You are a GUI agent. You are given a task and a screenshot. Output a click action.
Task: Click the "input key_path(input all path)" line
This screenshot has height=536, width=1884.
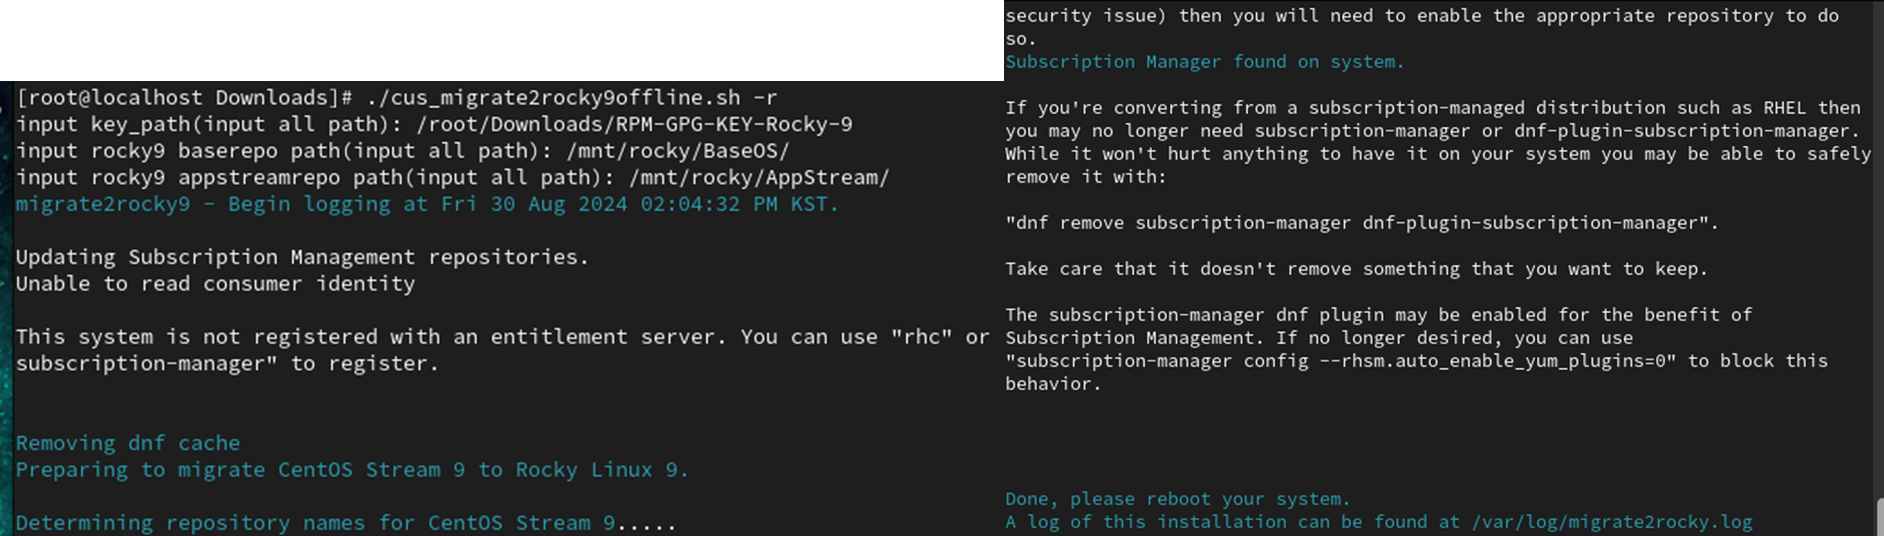pyautogui.click(x=434, y=125)
